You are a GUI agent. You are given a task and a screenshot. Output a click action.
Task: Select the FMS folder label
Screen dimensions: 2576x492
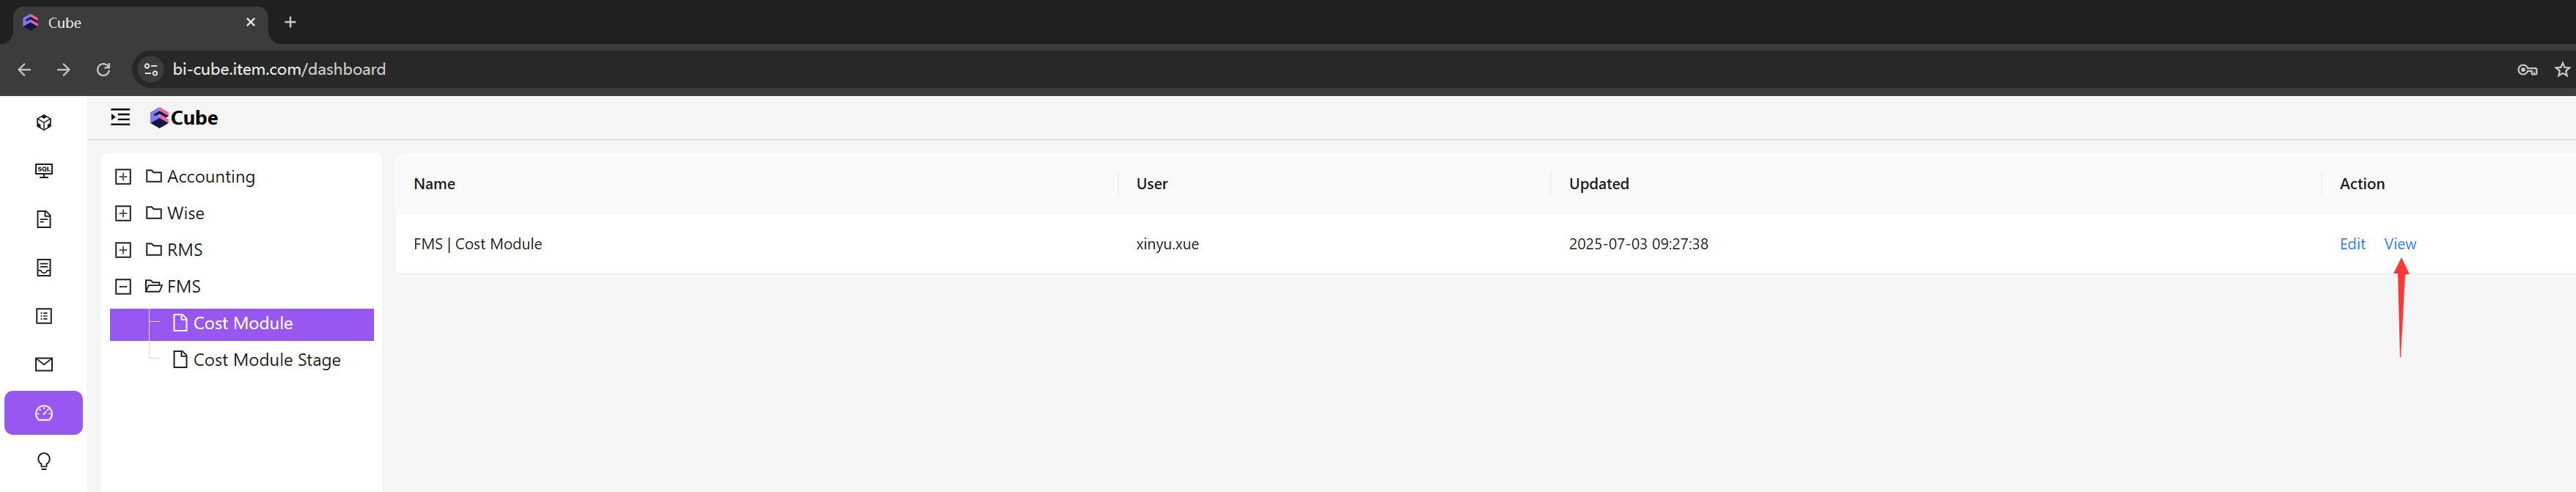184,287
